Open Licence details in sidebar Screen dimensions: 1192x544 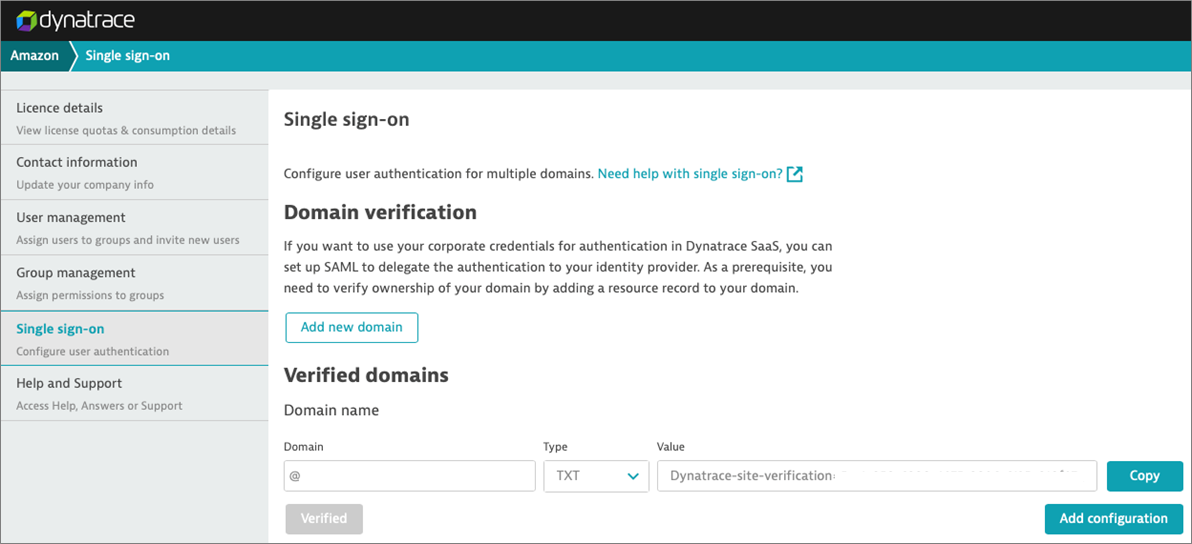click(x=135, y=118)
